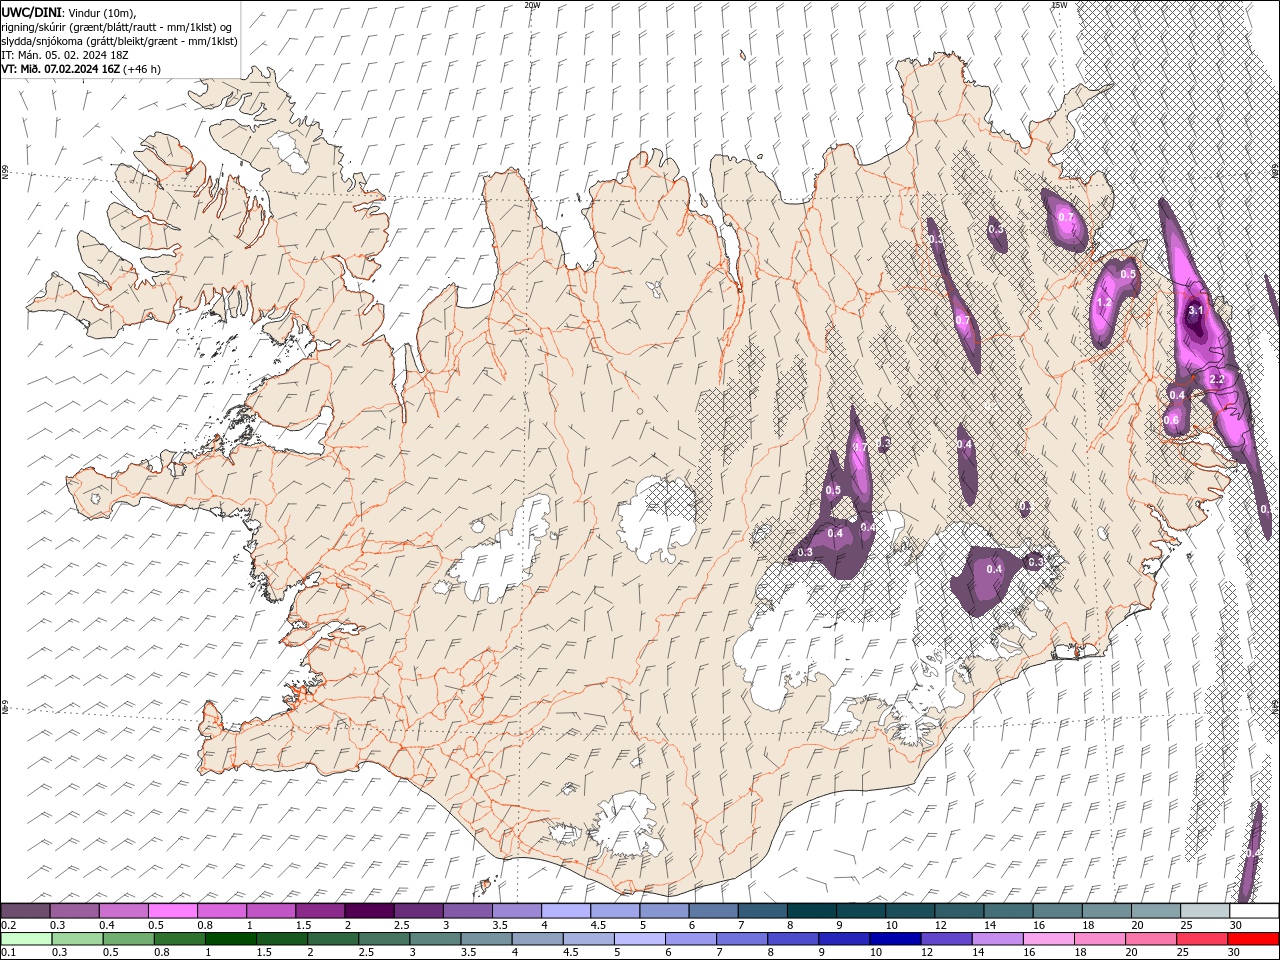
Task: Click the light pink 16–18 swatch in lower scale
Action: point(1048,939)
